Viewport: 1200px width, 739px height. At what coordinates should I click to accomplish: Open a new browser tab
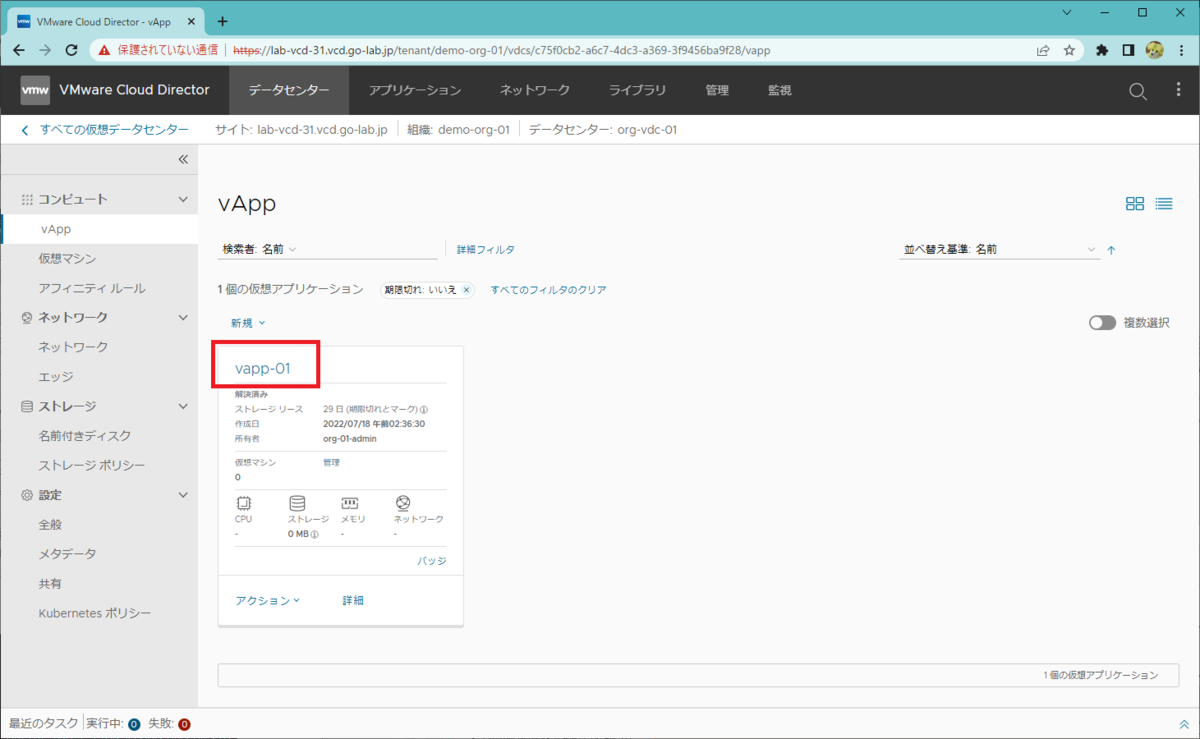pyautogui.click(x=222, y=21)
